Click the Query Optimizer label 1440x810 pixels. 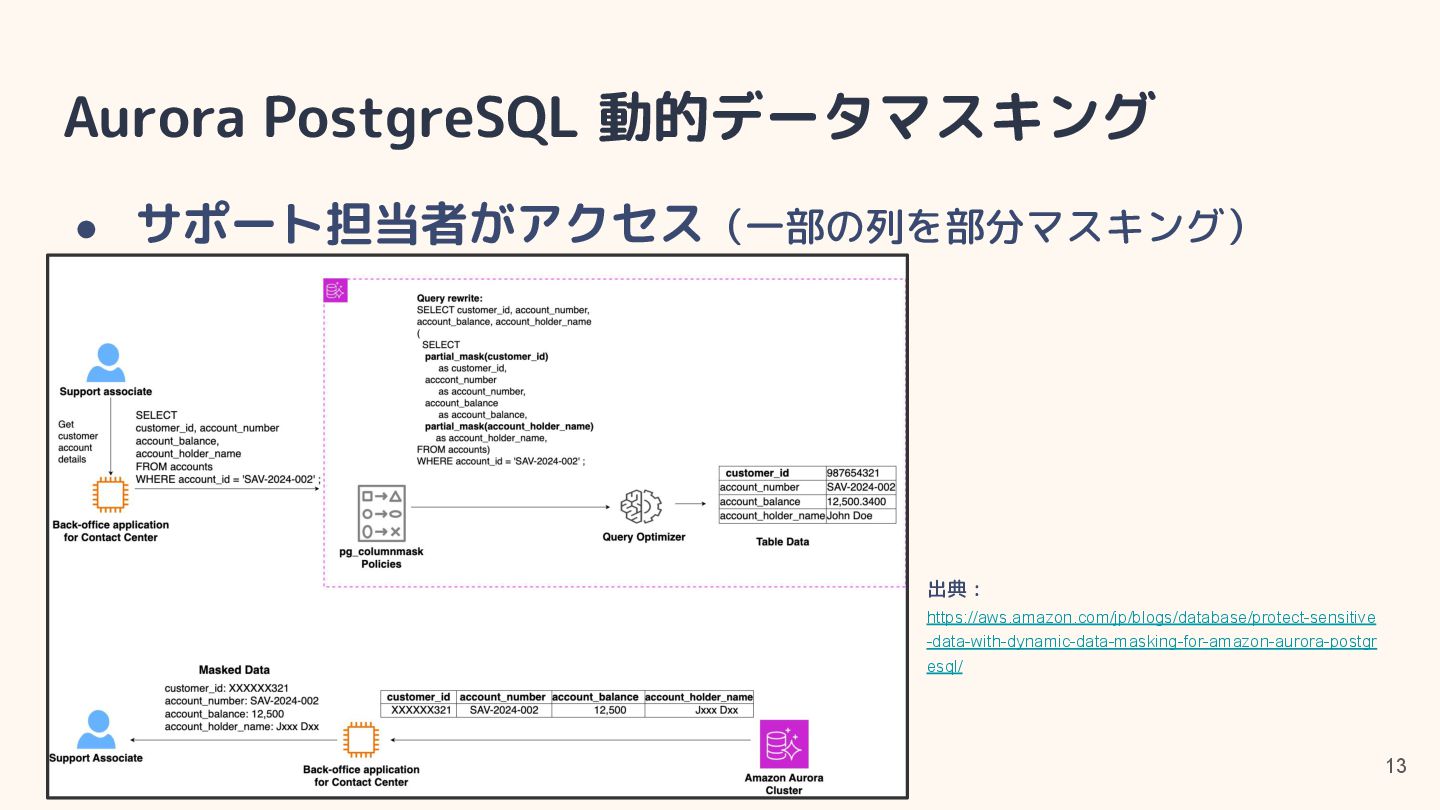click(x=644, y=537)
